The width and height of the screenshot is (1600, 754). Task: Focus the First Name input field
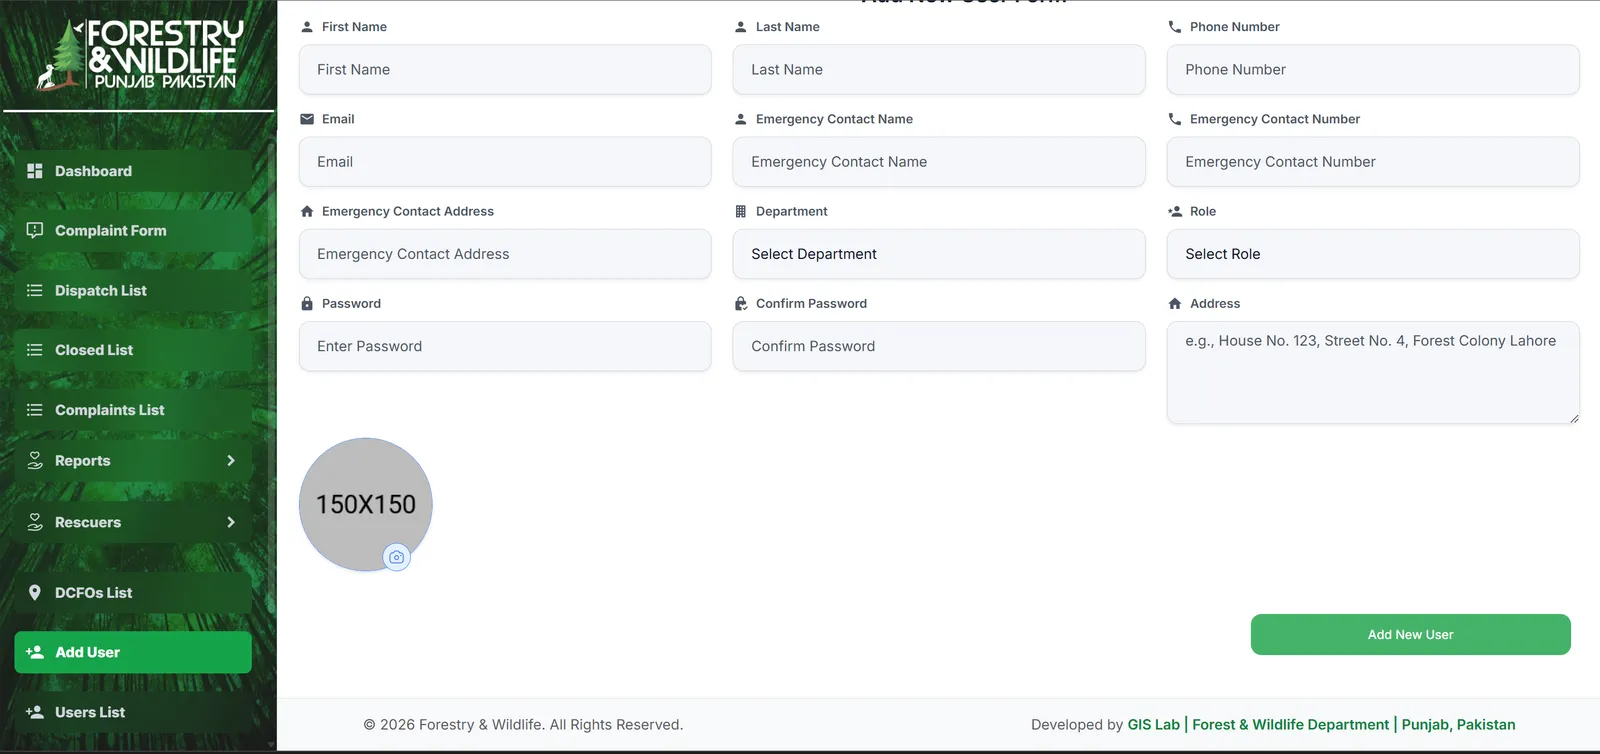tap(505, 70)
